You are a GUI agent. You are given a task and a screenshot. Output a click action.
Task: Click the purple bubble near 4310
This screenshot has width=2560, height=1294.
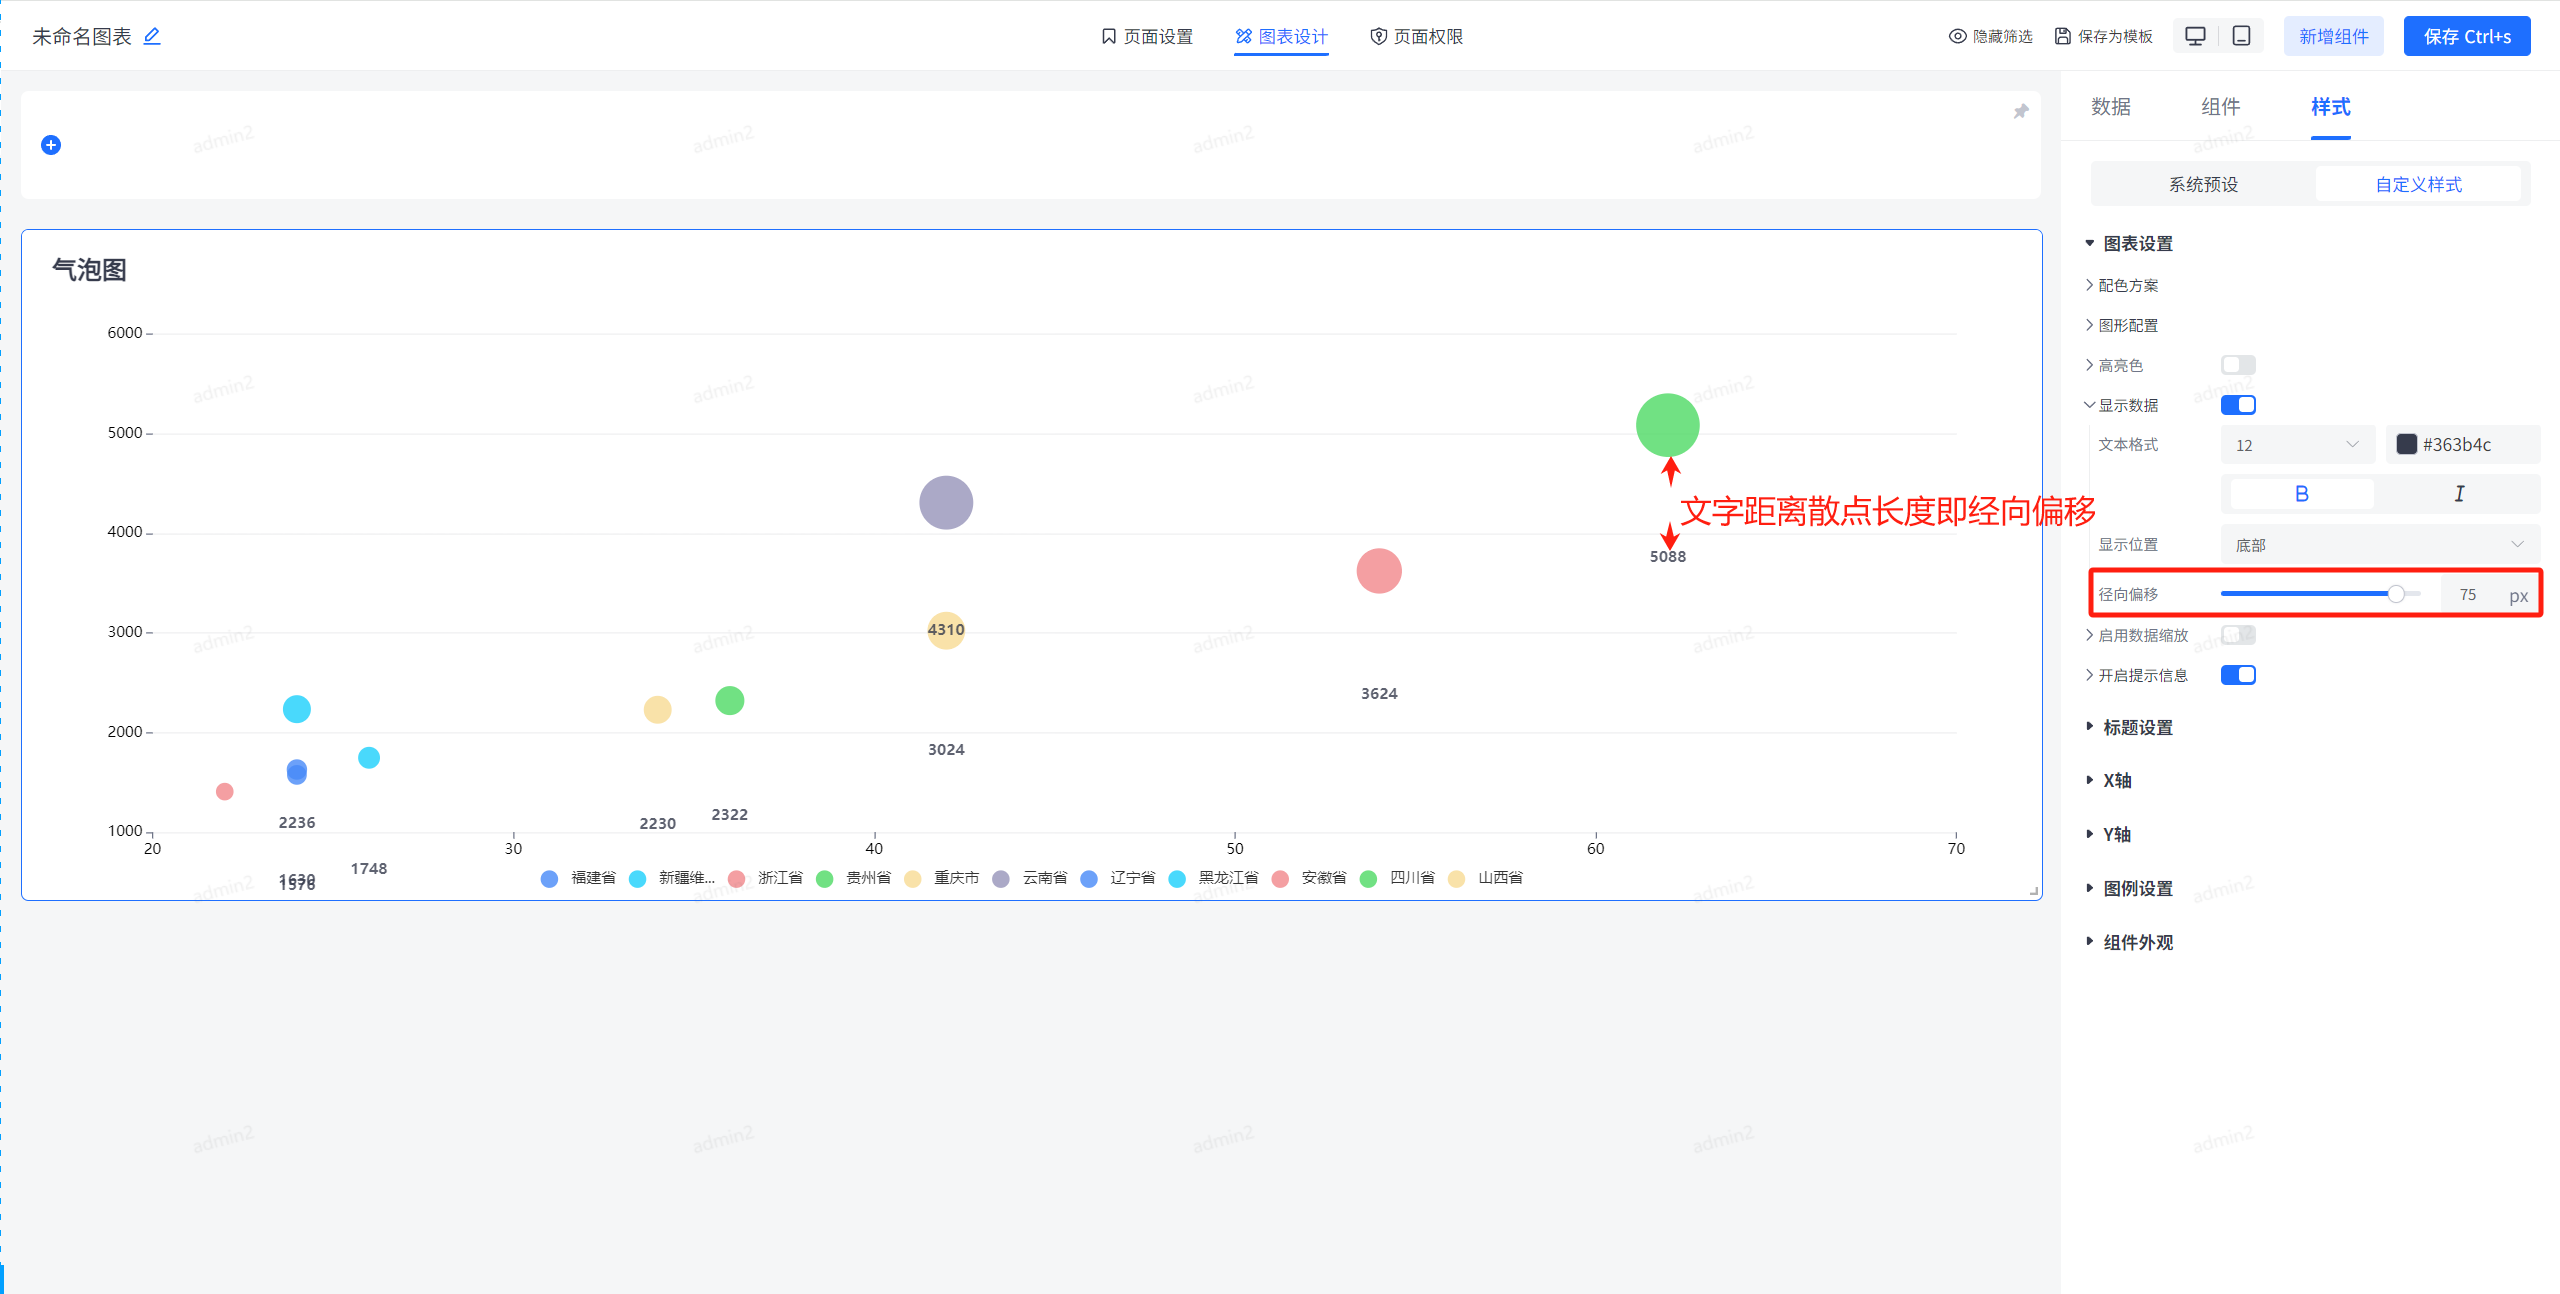pyautogui.click(x=946, y=502)
